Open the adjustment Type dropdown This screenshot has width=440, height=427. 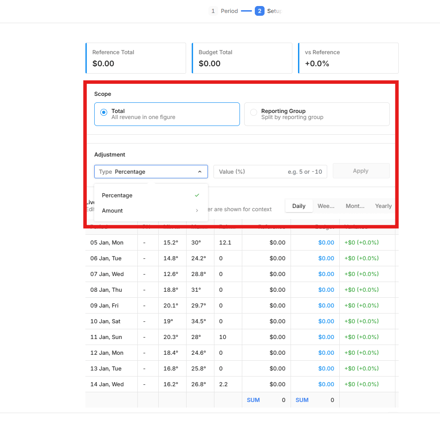[151, 172]
